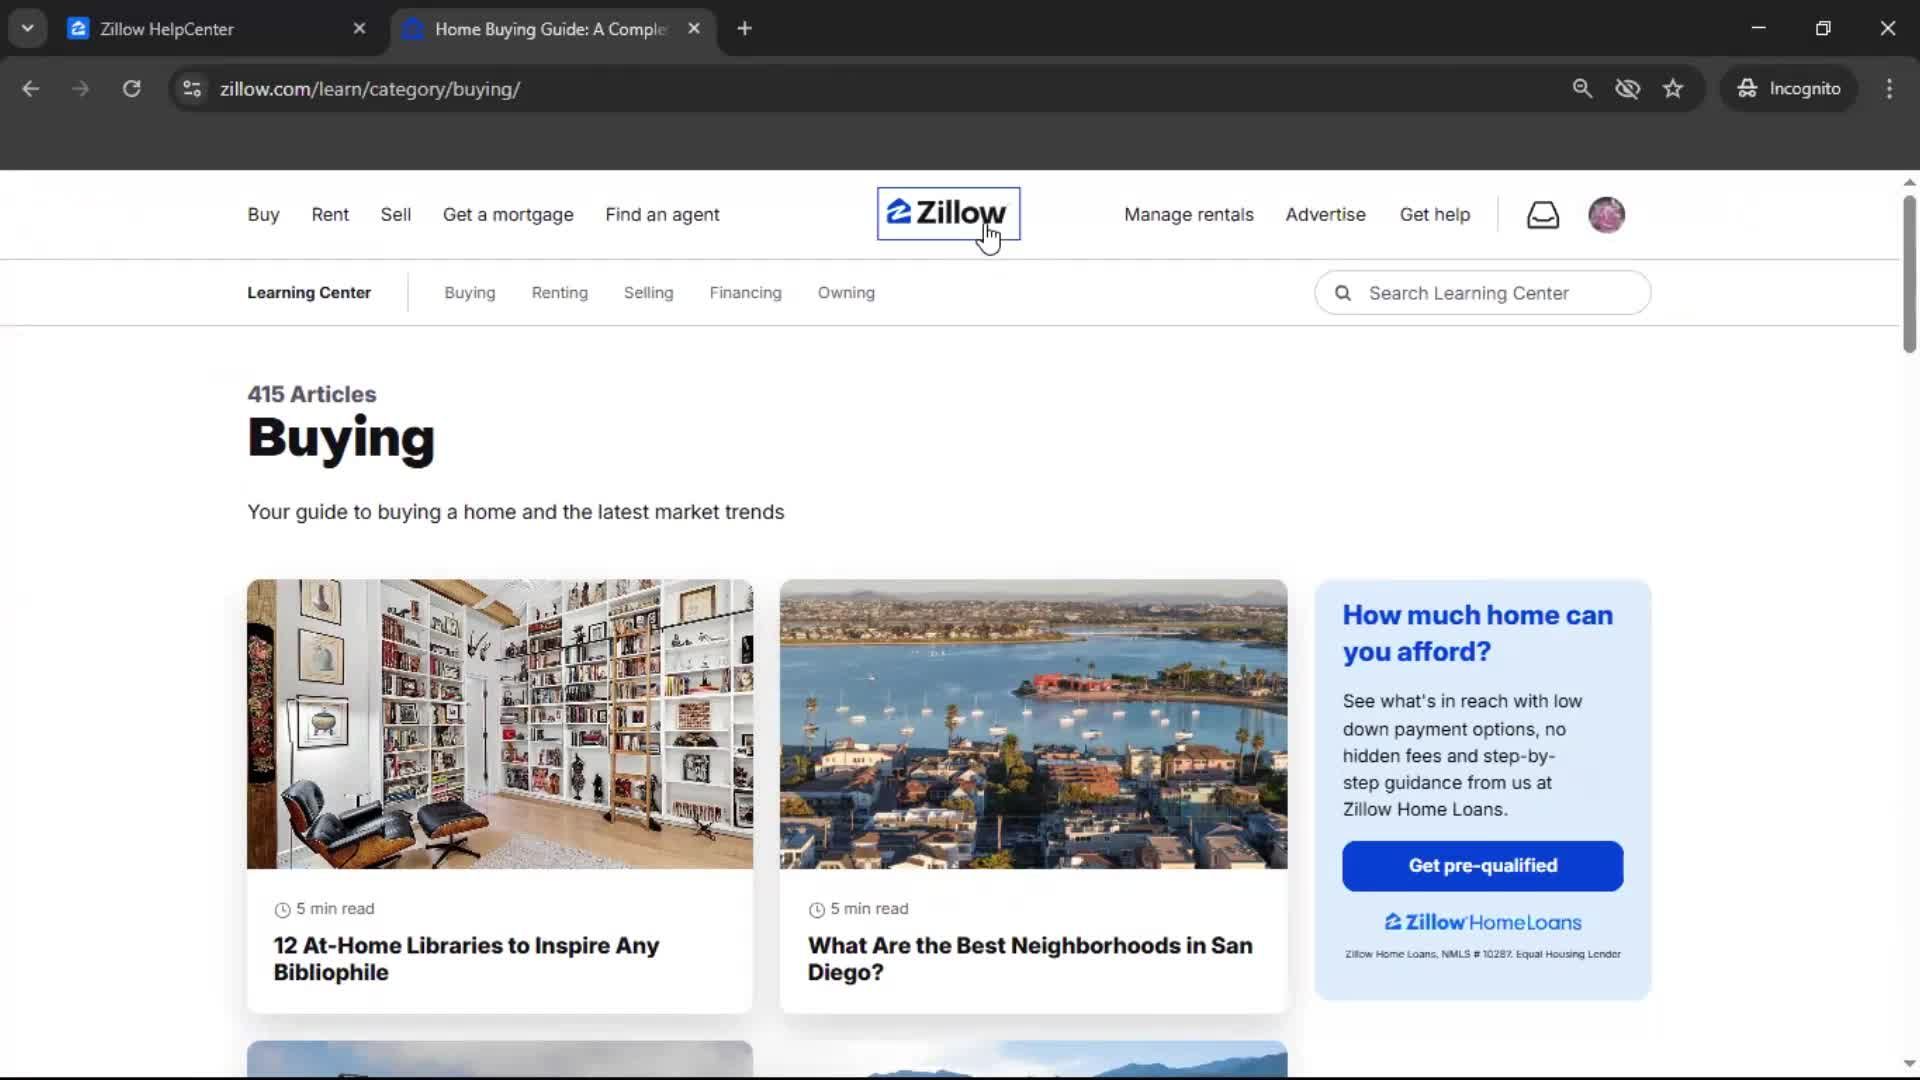Open the Zillow inbox icon
Screen dimensions: 1920x1080
[1543, 214]
